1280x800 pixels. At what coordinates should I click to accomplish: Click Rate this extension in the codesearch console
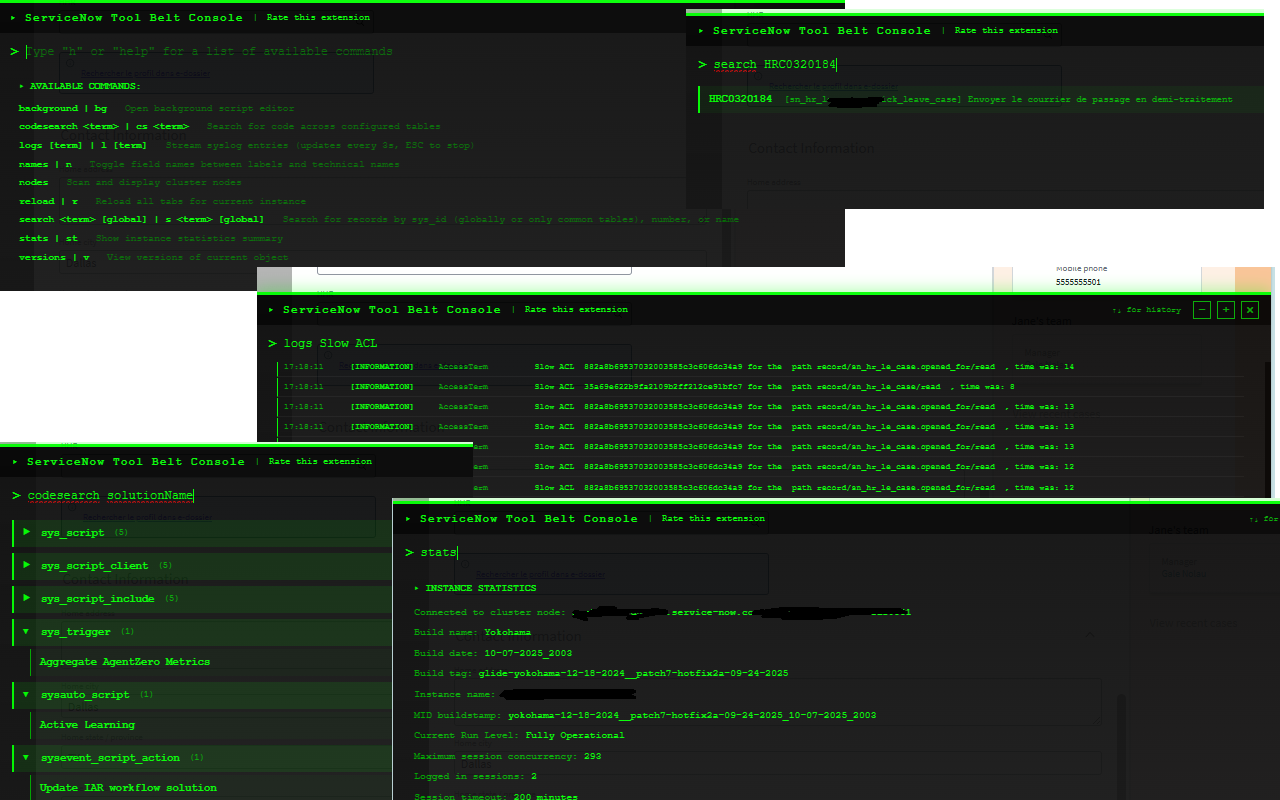click(320, 462)
